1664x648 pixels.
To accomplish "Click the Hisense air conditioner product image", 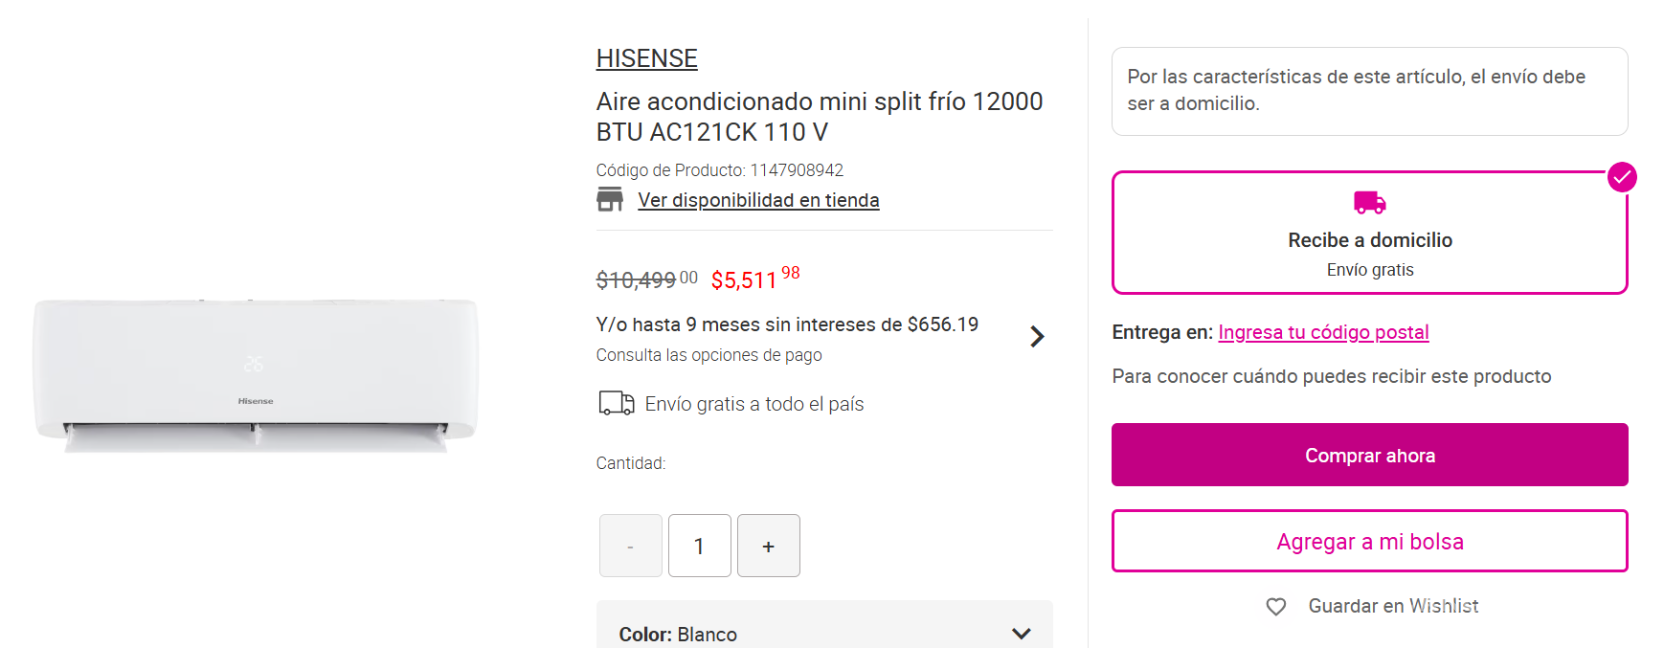I will click(x=256, y=370).
